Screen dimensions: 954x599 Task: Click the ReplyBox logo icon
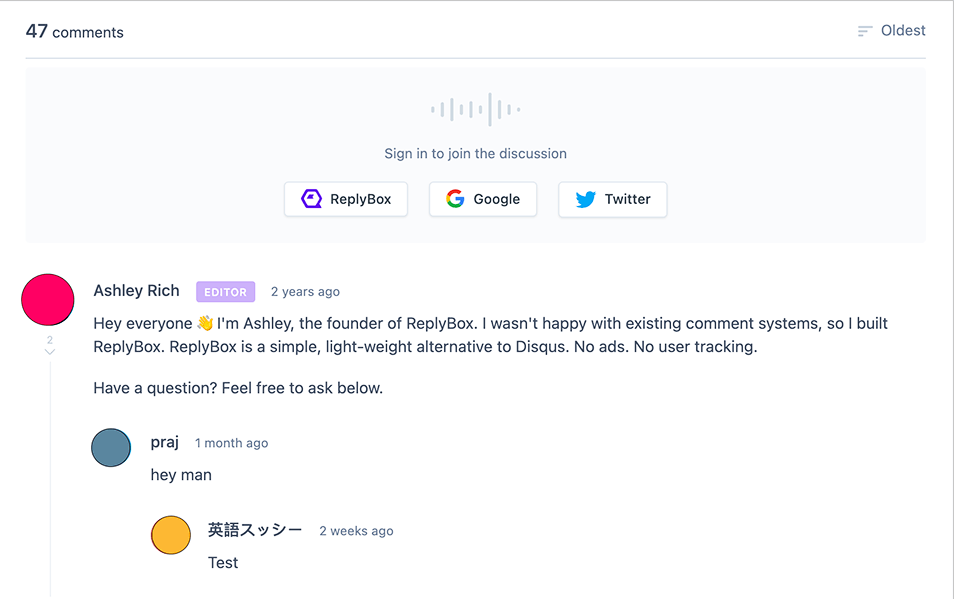point(312,199)
